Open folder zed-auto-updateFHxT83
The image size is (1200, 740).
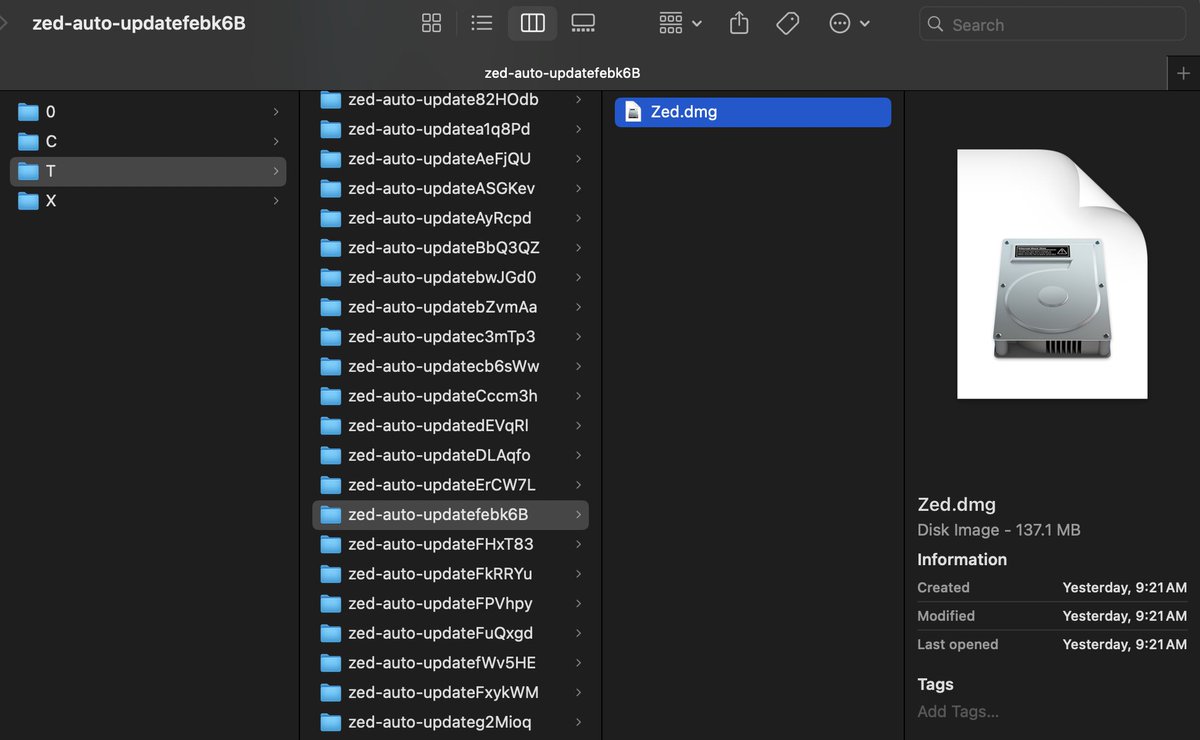pos(450,544)
